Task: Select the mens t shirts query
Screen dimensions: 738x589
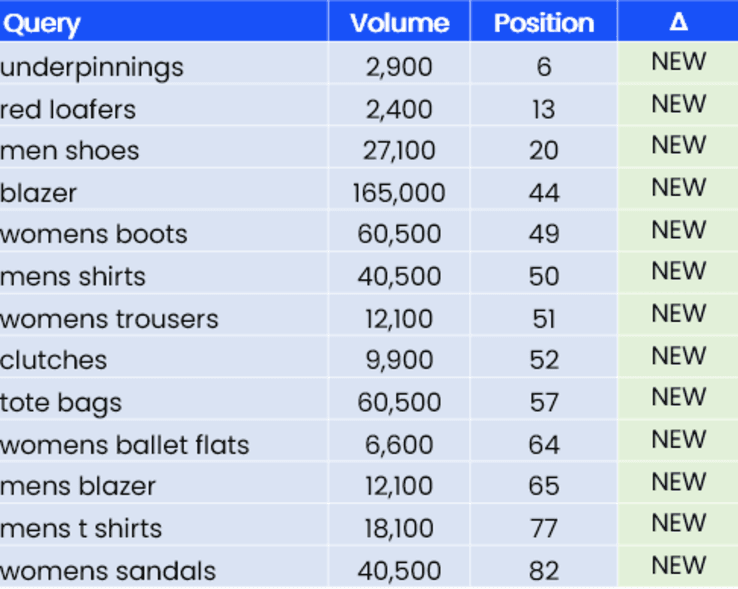Action: [81, 528]
